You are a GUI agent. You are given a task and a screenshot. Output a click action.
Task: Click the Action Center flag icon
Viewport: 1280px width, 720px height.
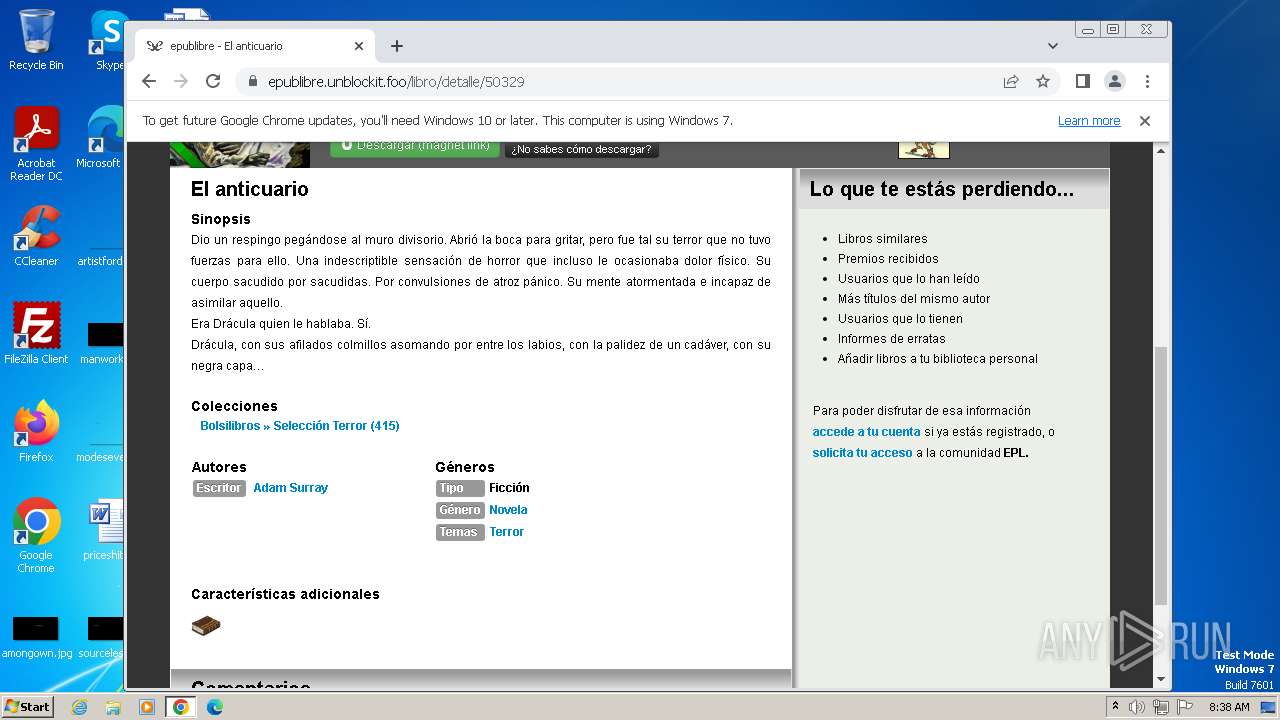pyautogui.click(x=1185, y=707)
